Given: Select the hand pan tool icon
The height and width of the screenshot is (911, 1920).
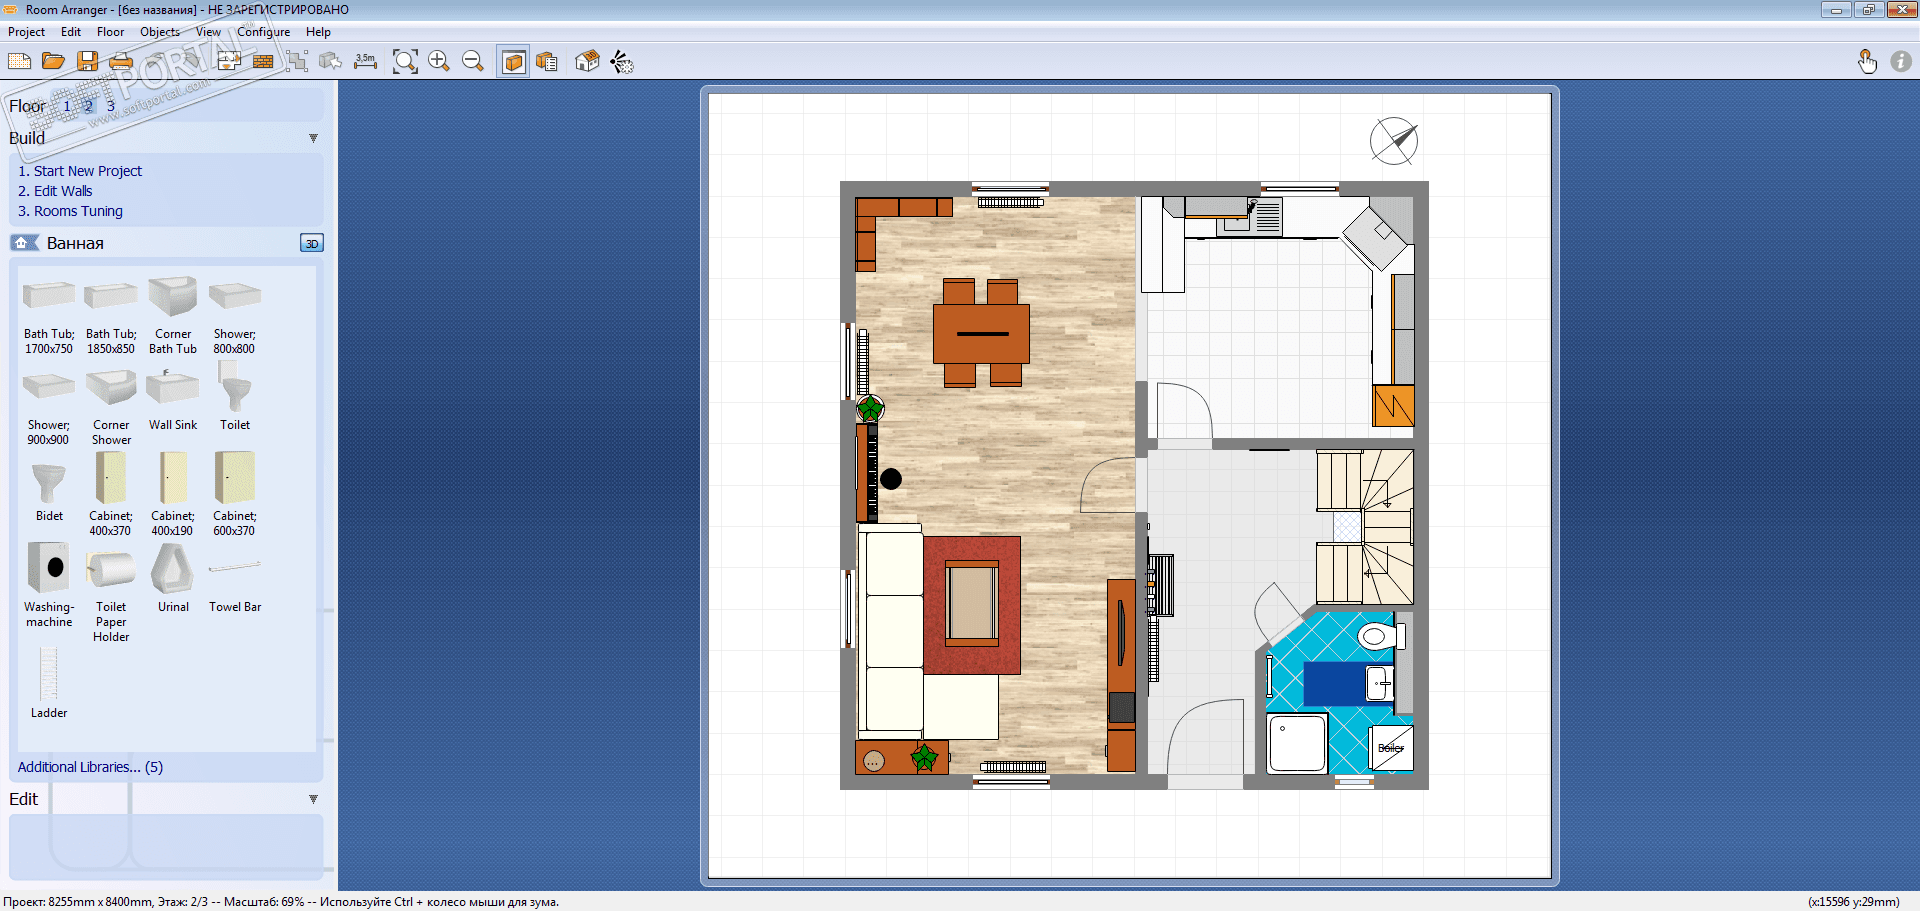Looking at the screenshot, I should [x=1867, y=62].
